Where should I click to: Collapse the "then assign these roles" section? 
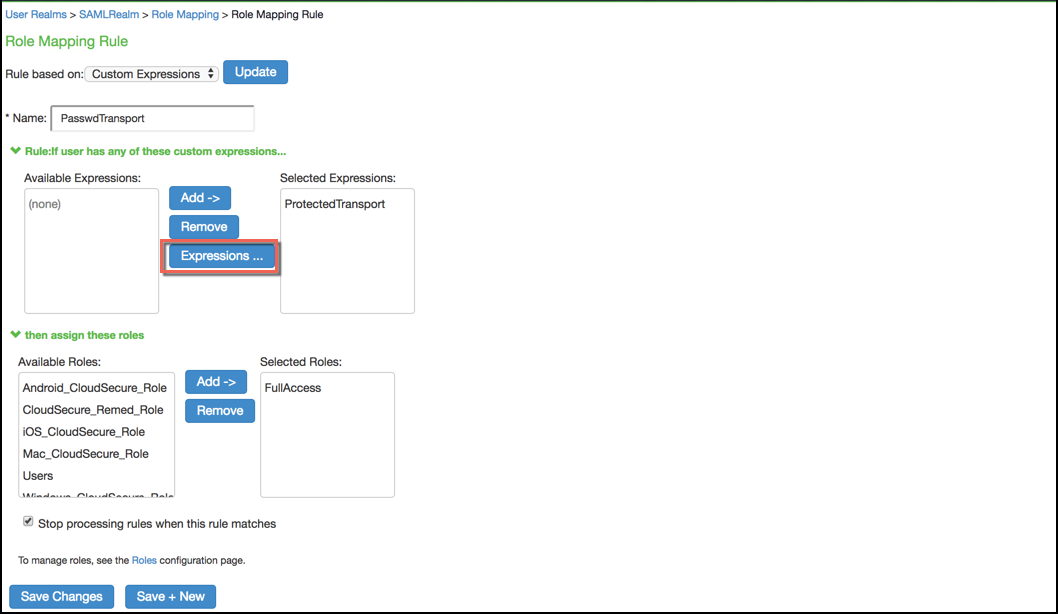16,335
